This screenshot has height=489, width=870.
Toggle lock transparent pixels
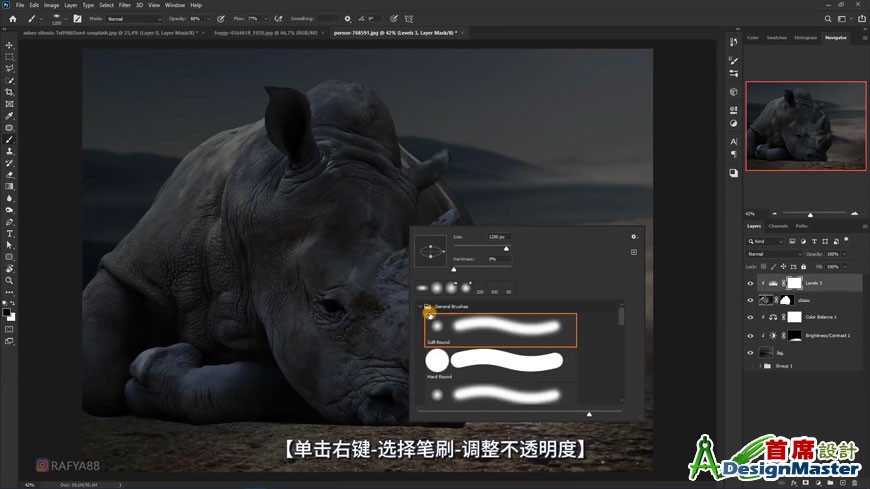[x=763, y=267]
